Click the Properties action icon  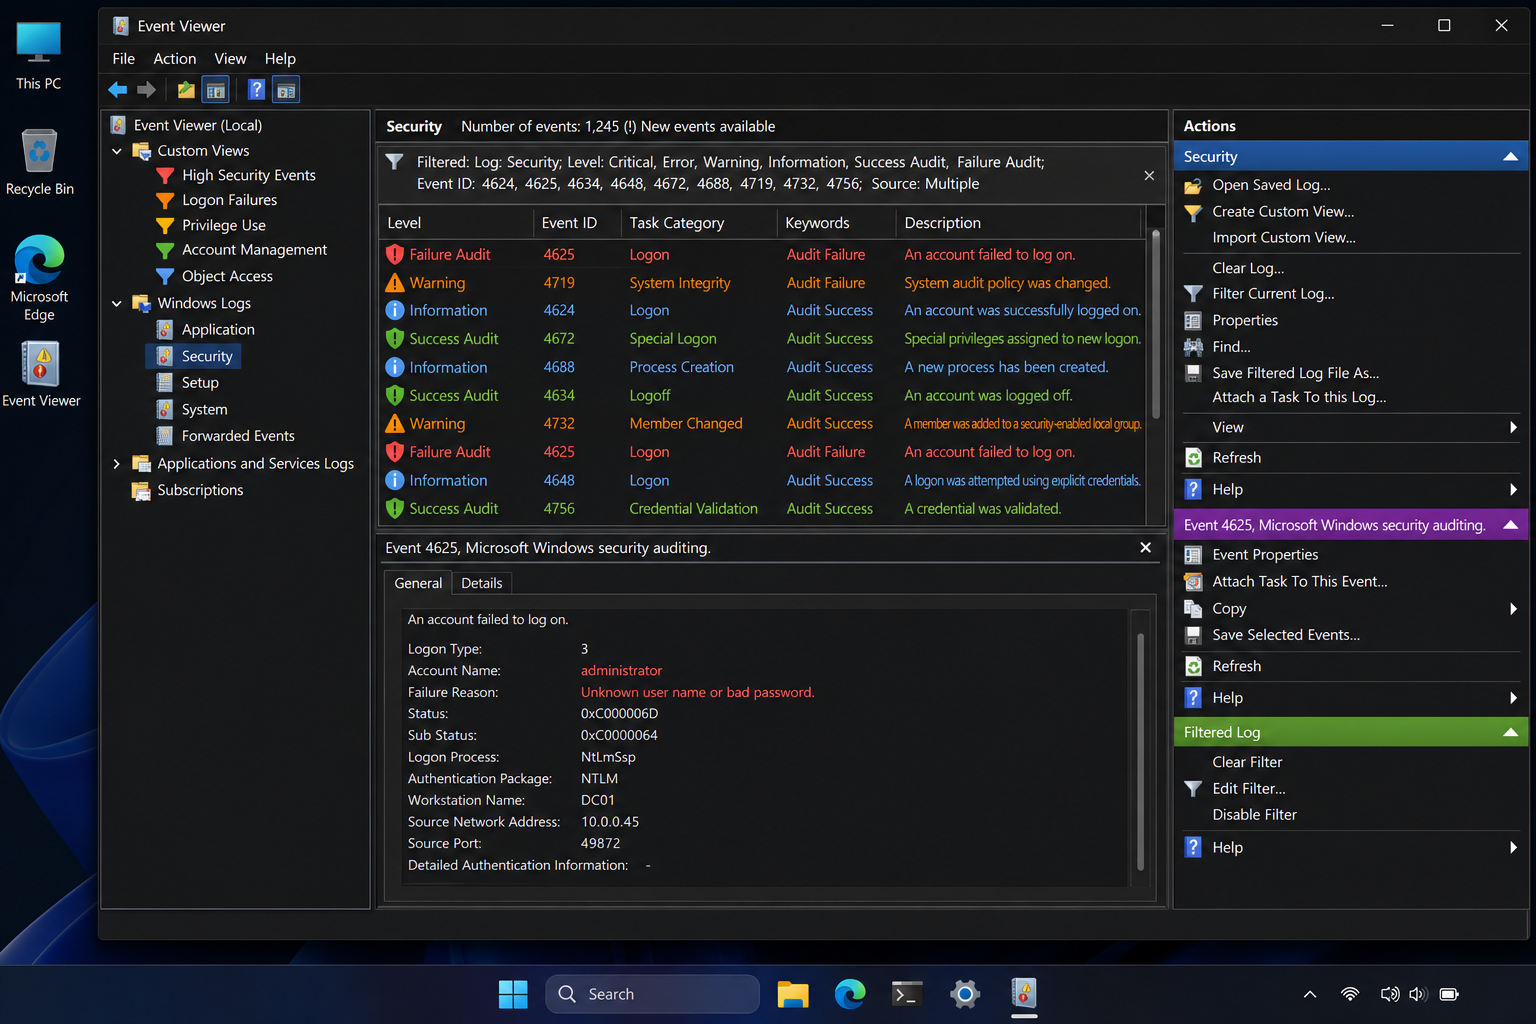click(x=1193, y=321)
